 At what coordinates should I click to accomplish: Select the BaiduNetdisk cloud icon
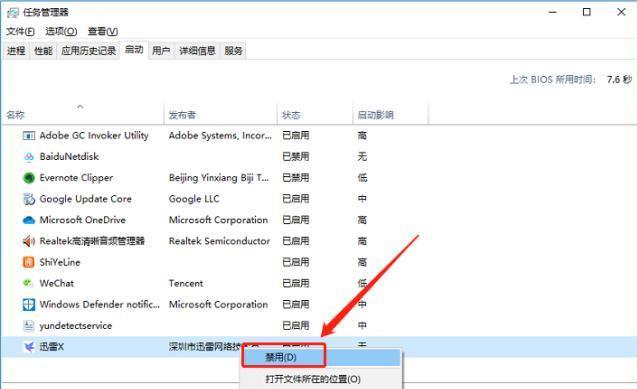coord(28,157)
